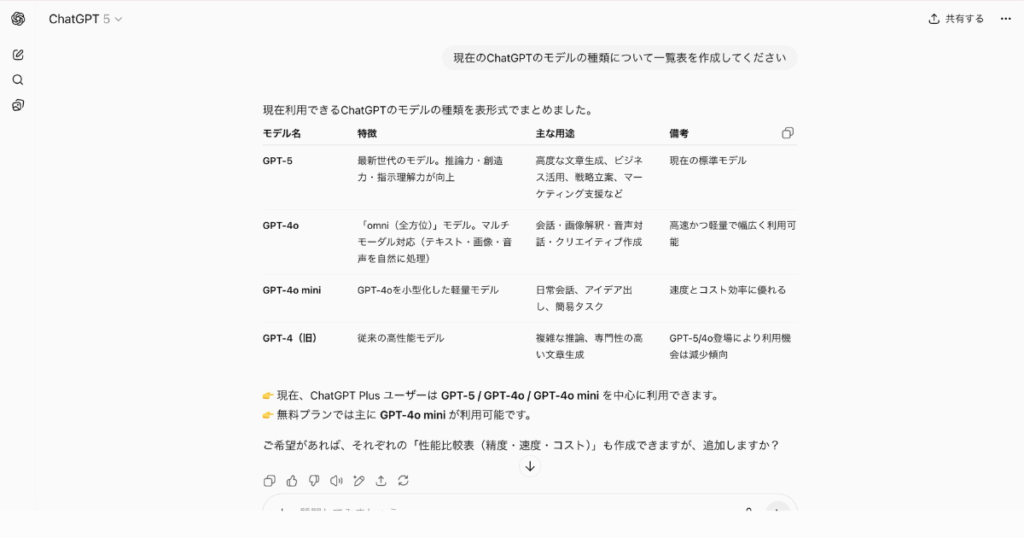1024x538 pixels.
Task: Click GPT-4oを小型化した軽量モデル cell
Action: click(x=428, y=290)
